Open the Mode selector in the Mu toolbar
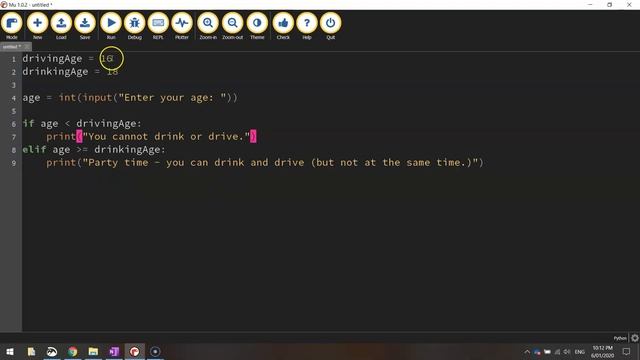This screenshot has height=360, width=640. (x=12, y=26)
